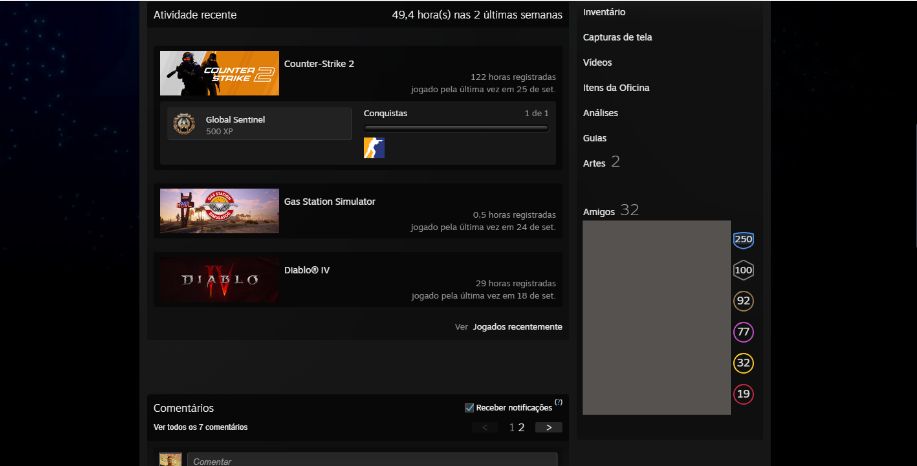
Task: Open Análises link
Action: tap(600, 112)
